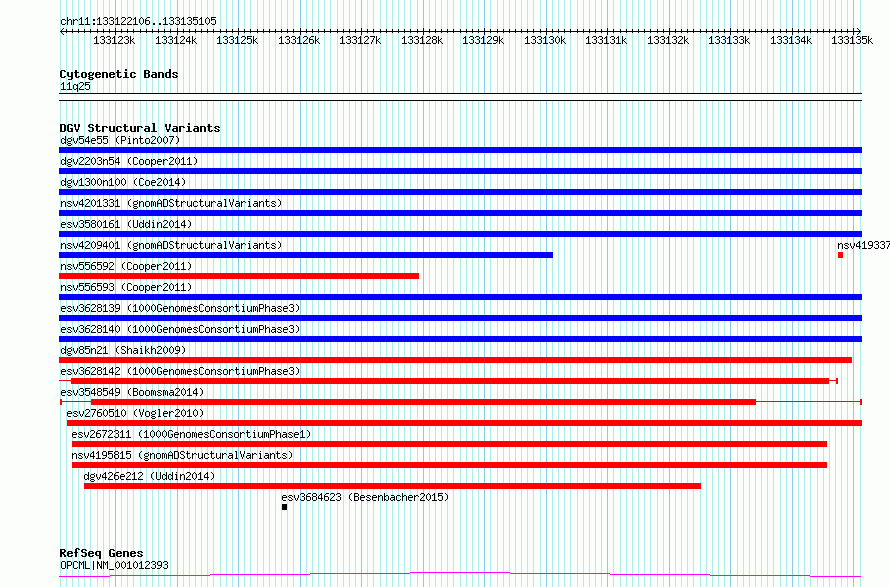Click the 133131k ruler tick label
Image resolution: width=890 pixels, height=587 pixels.
click(x=606, y=40)
